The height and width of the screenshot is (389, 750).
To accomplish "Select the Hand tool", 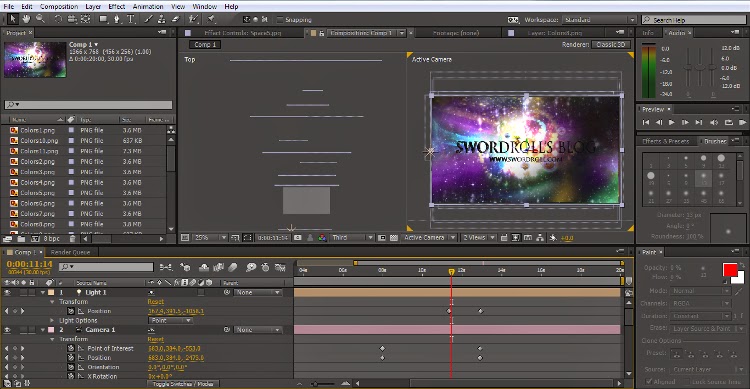I will pos(26,19).
